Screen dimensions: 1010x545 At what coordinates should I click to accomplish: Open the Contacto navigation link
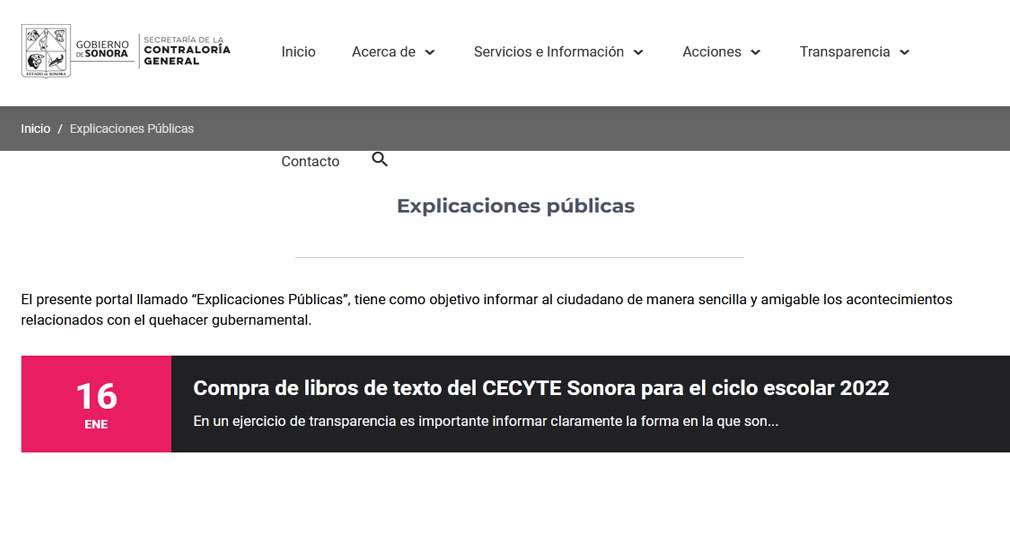coord(310,161)
